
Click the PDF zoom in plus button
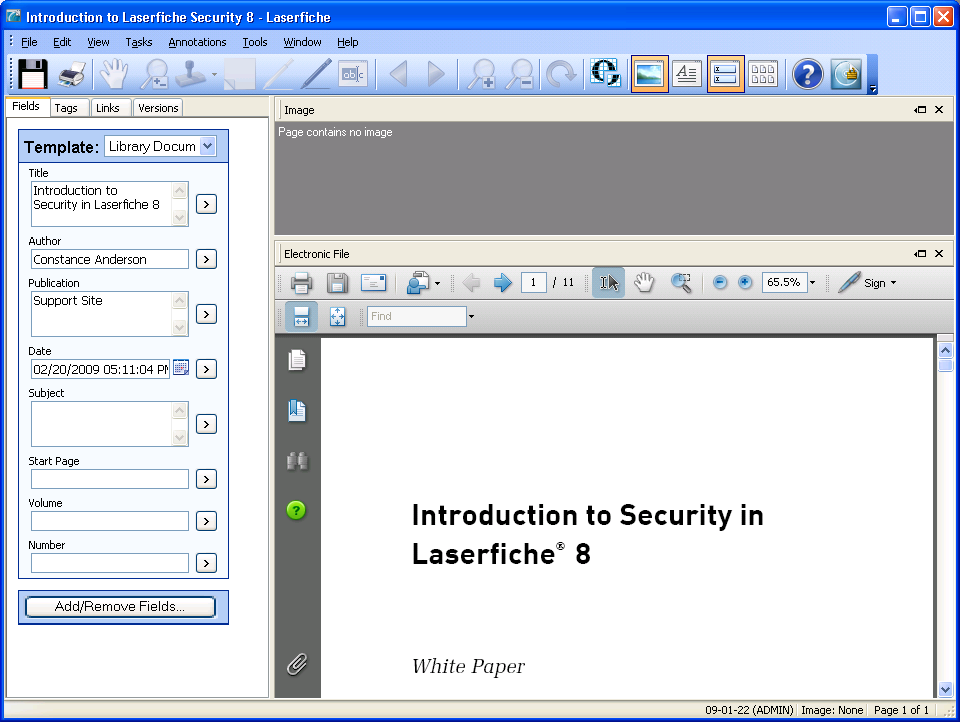744,282
